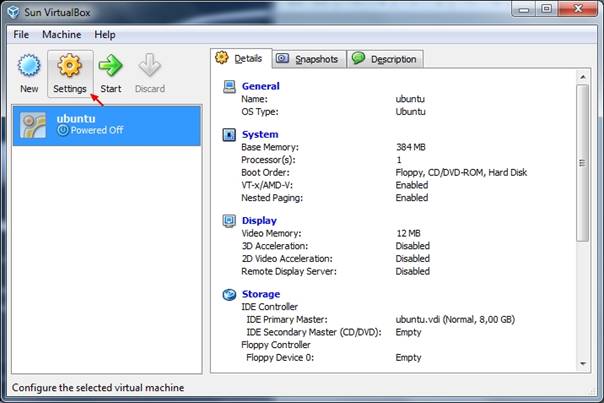Click the Storage section disk icon

point(229,295)
